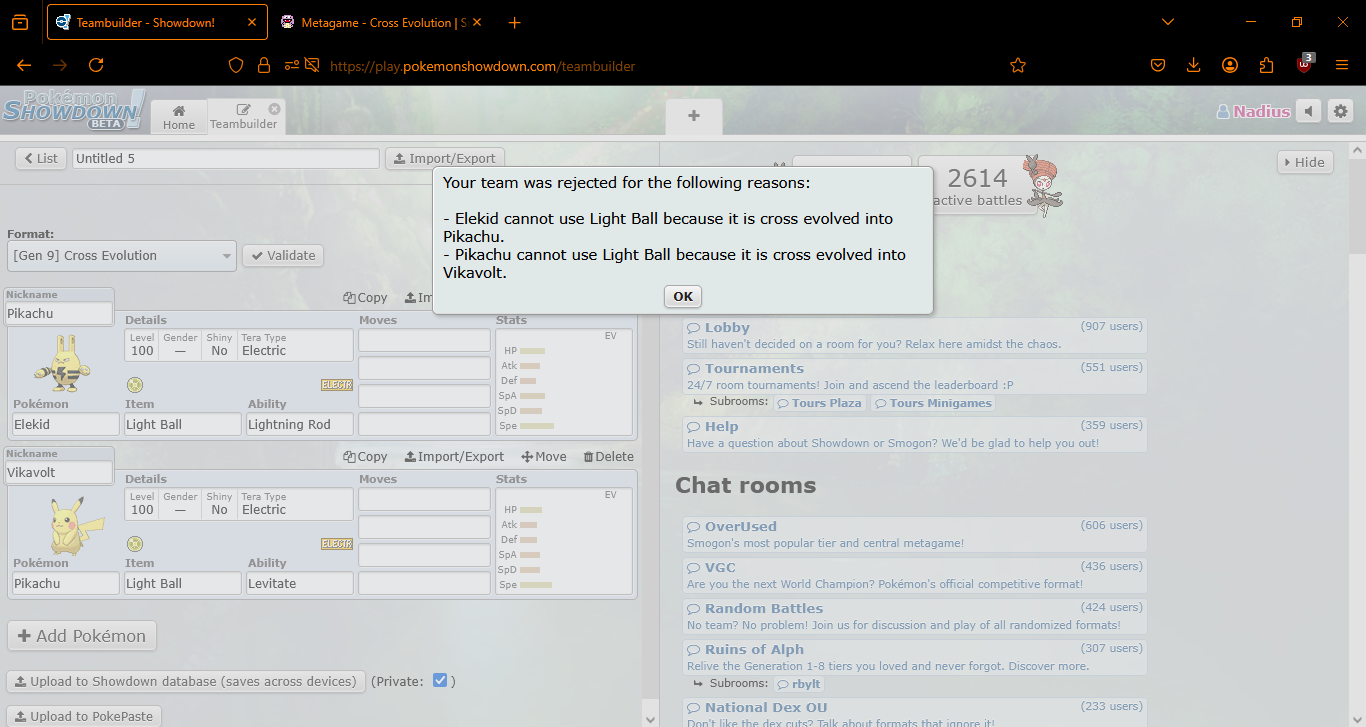Viewport: 1366px width, 727px height.
Task: Join the Random Battles room
Action: pos(915,616)
